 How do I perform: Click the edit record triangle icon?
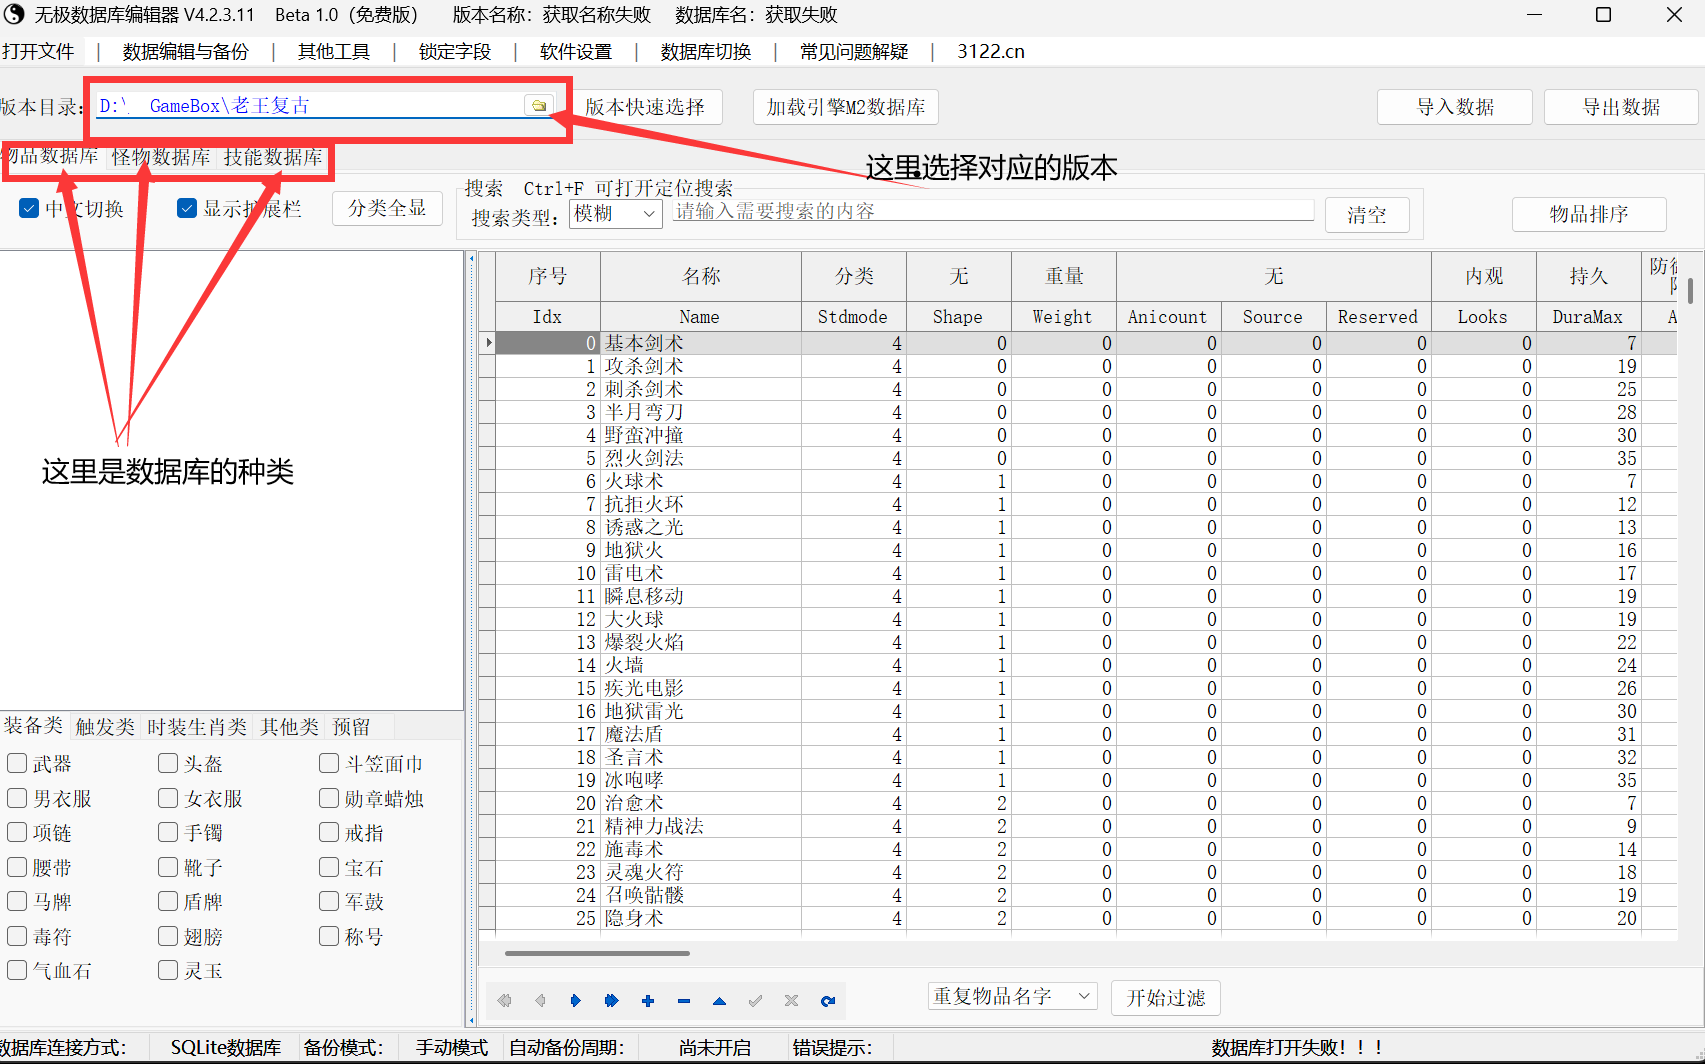click(x=720, y=1000)
